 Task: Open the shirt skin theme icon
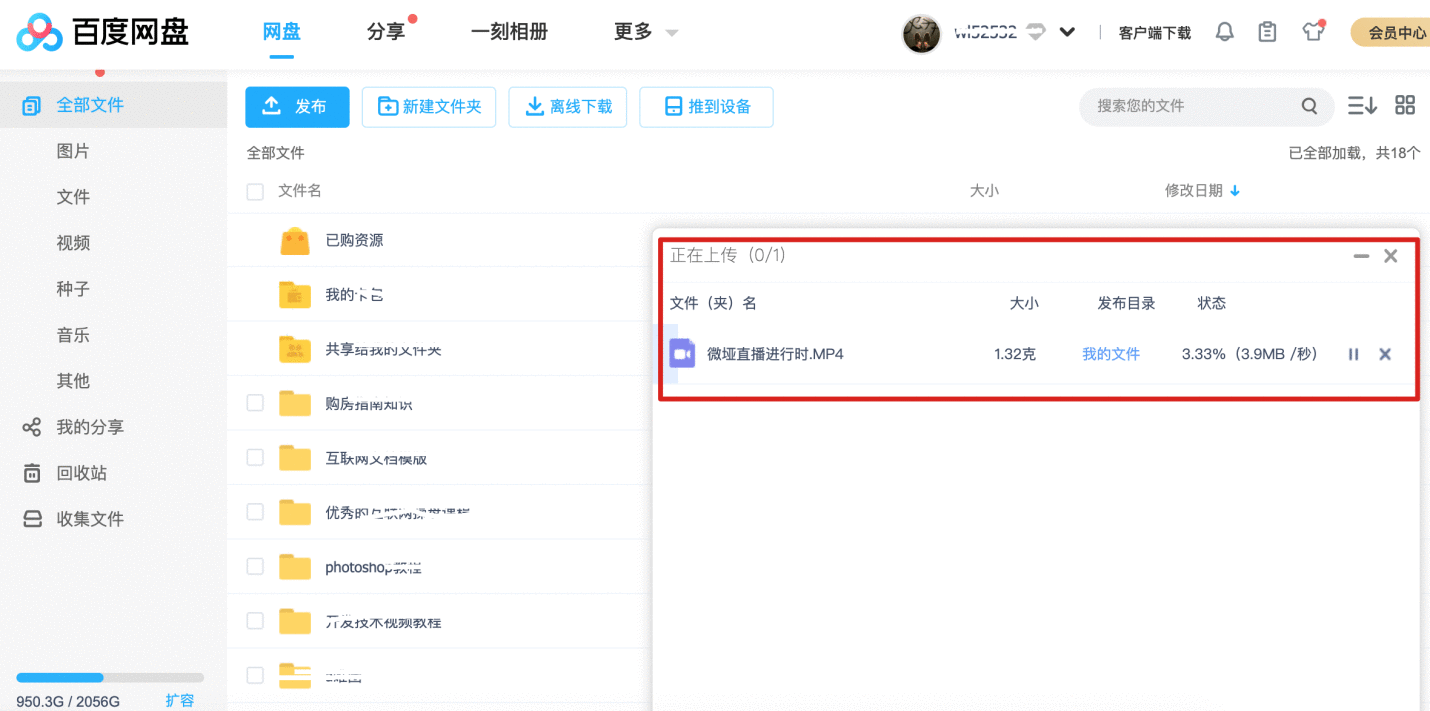click(1313, 32)
